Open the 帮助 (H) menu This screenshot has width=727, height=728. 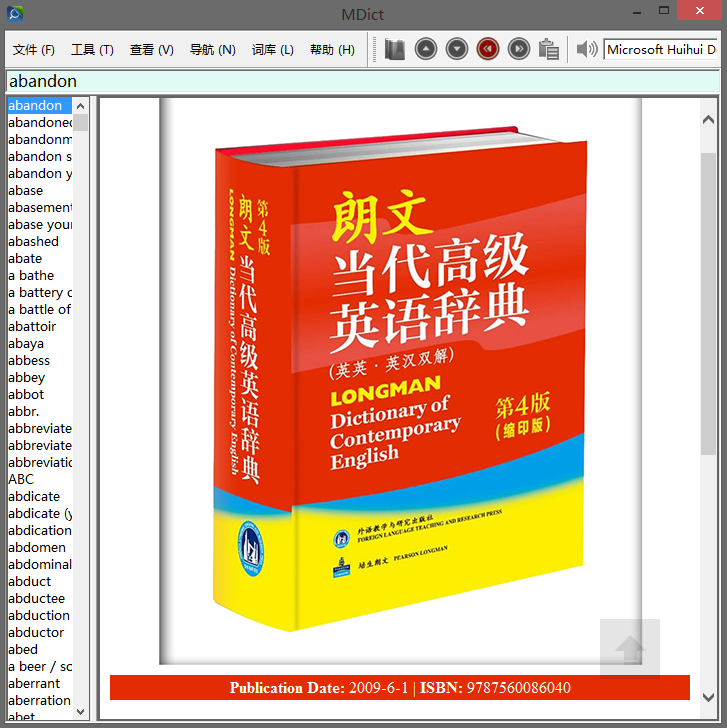coord(332,50)
